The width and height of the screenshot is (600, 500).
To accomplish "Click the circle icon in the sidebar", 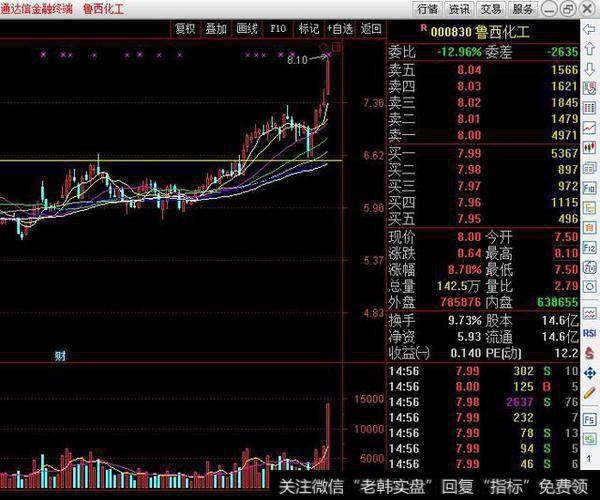I will point(589,287).
